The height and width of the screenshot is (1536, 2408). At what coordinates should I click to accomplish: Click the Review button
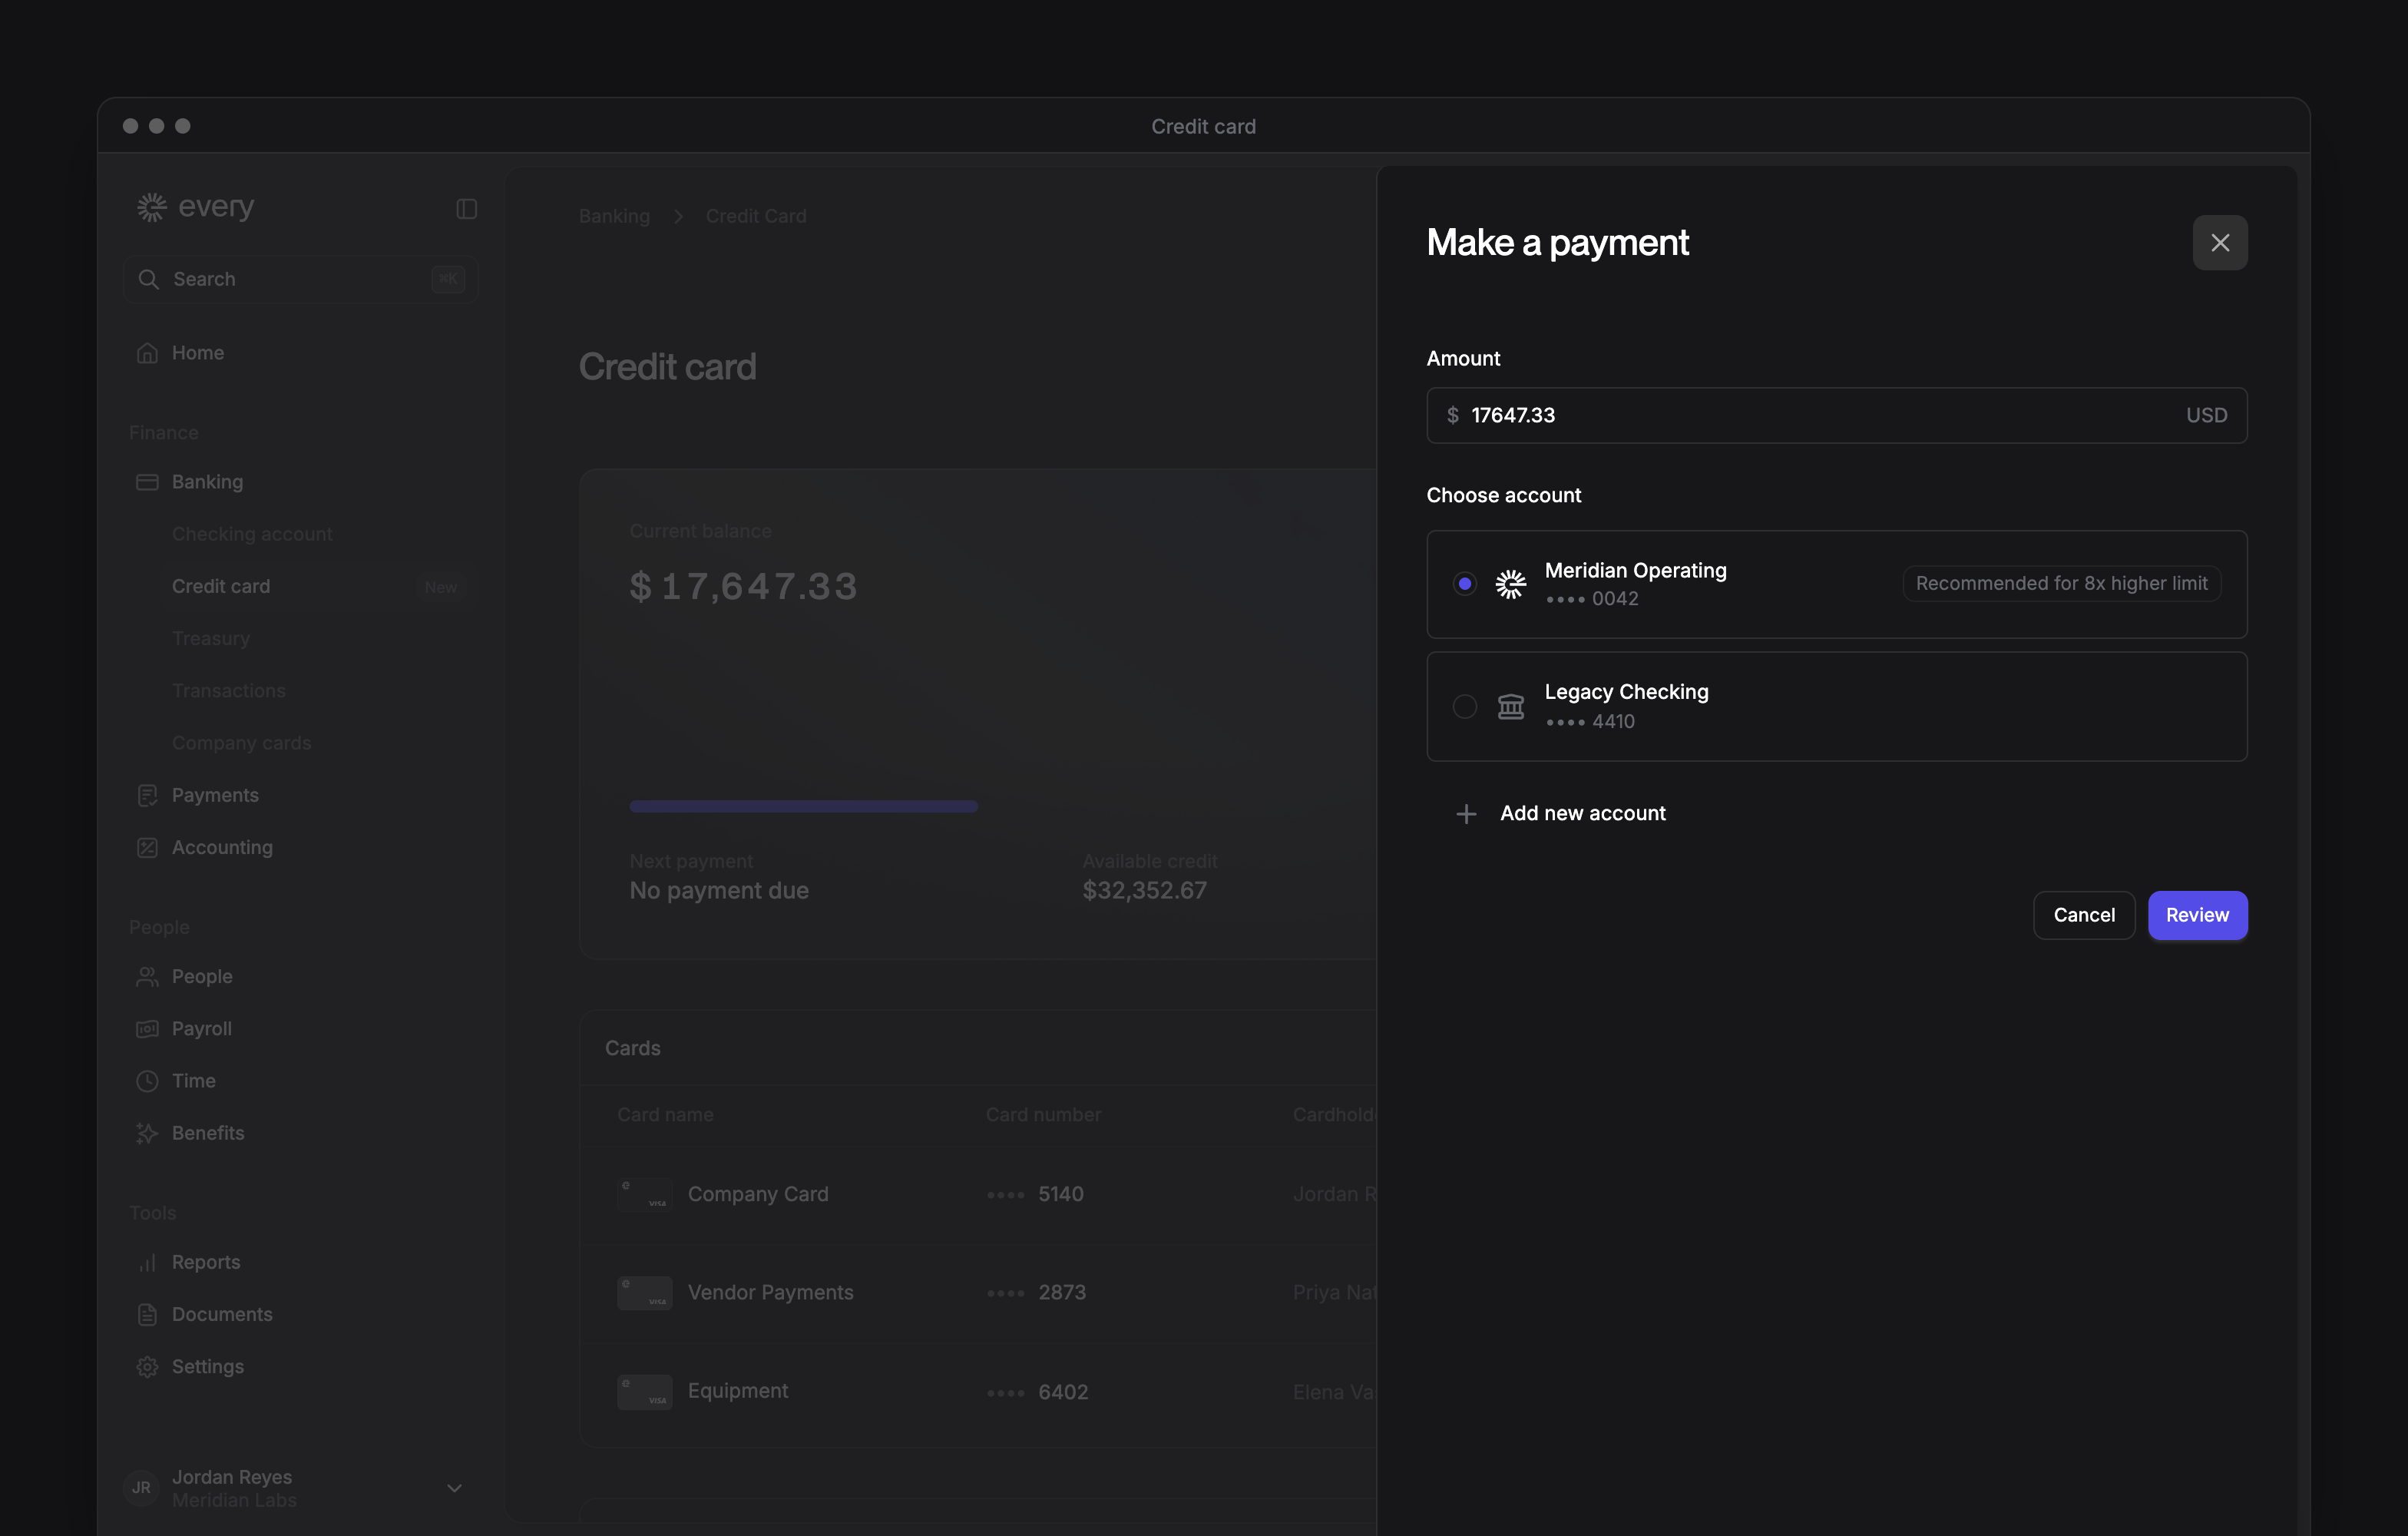tap(2197, 915)
